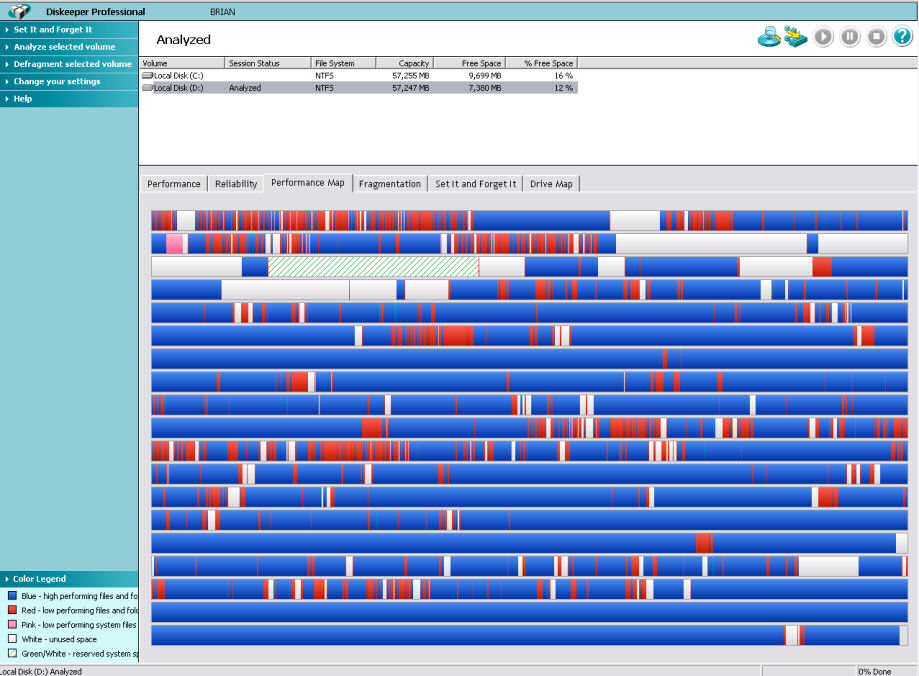Click the 9,699 MB free space cell
919x676 pixels.
[x=485, y=76]
